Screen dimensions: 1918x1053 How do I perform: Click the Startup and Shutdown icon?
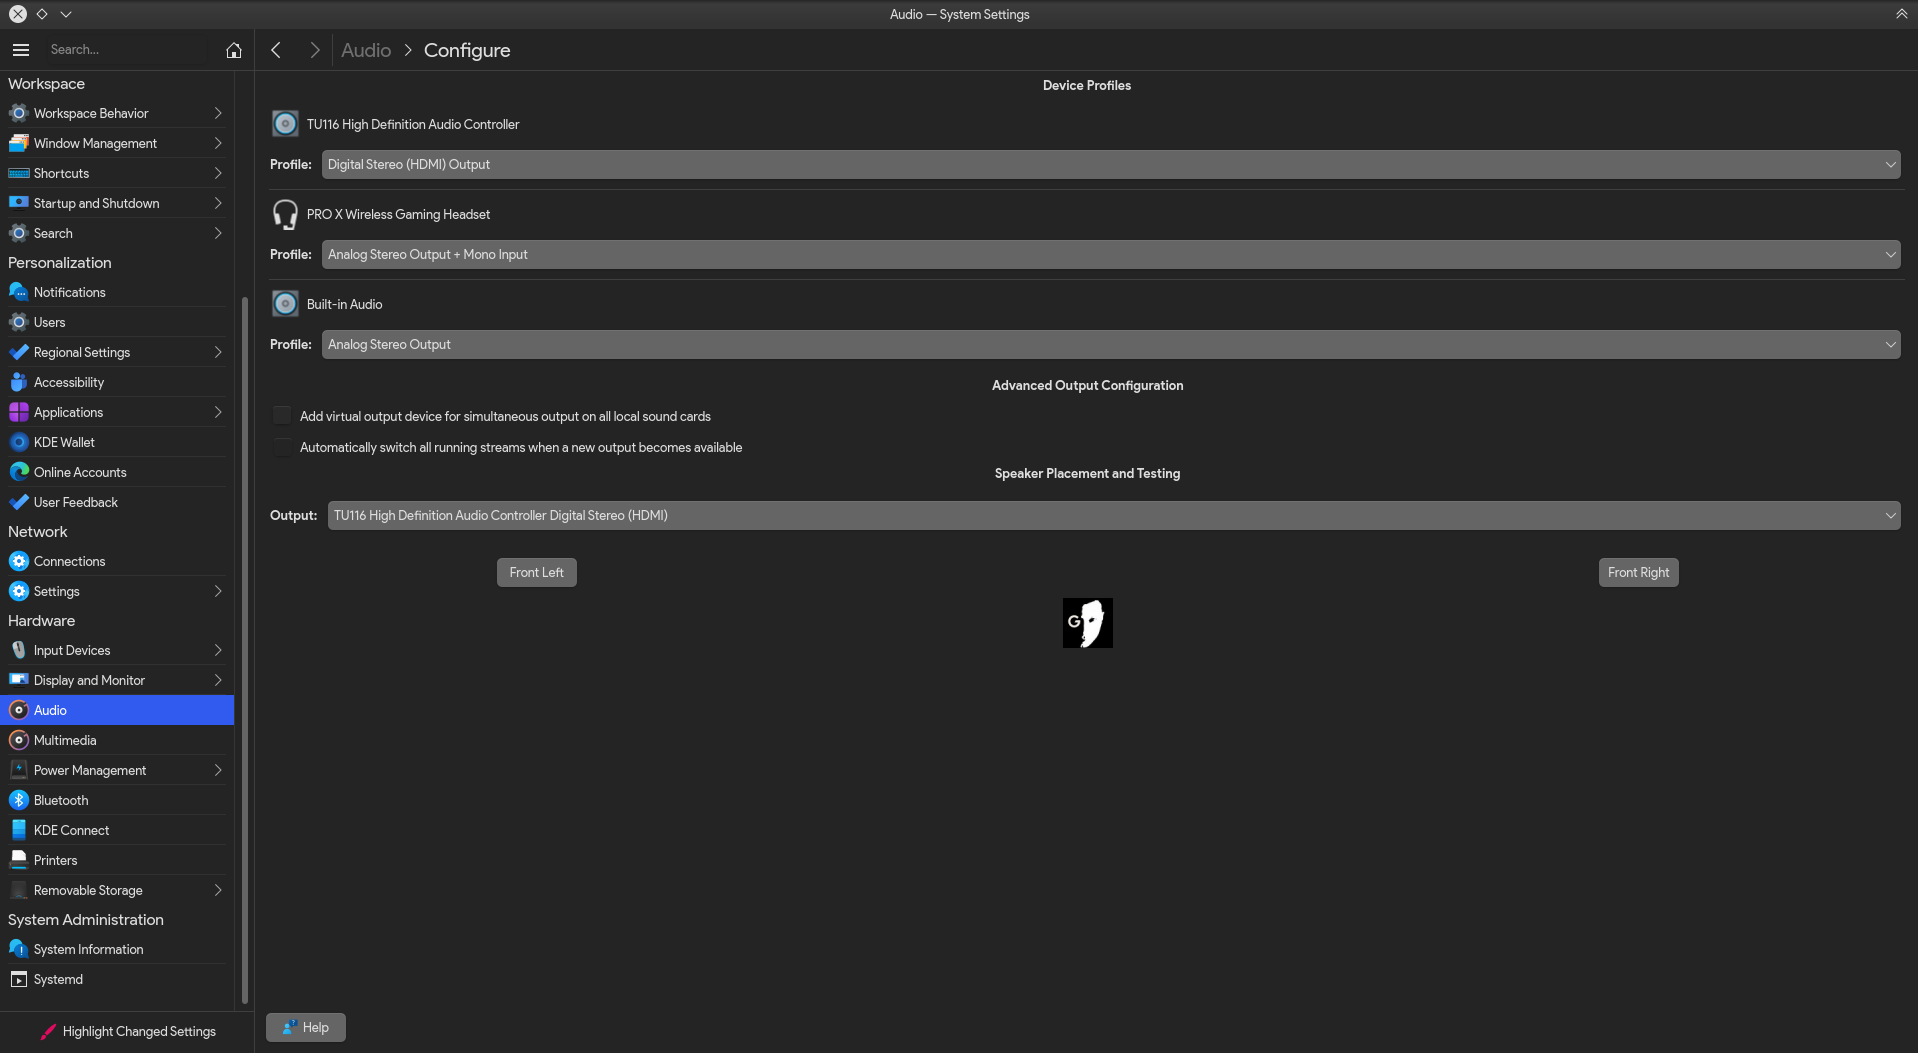(x=18, y=203)
